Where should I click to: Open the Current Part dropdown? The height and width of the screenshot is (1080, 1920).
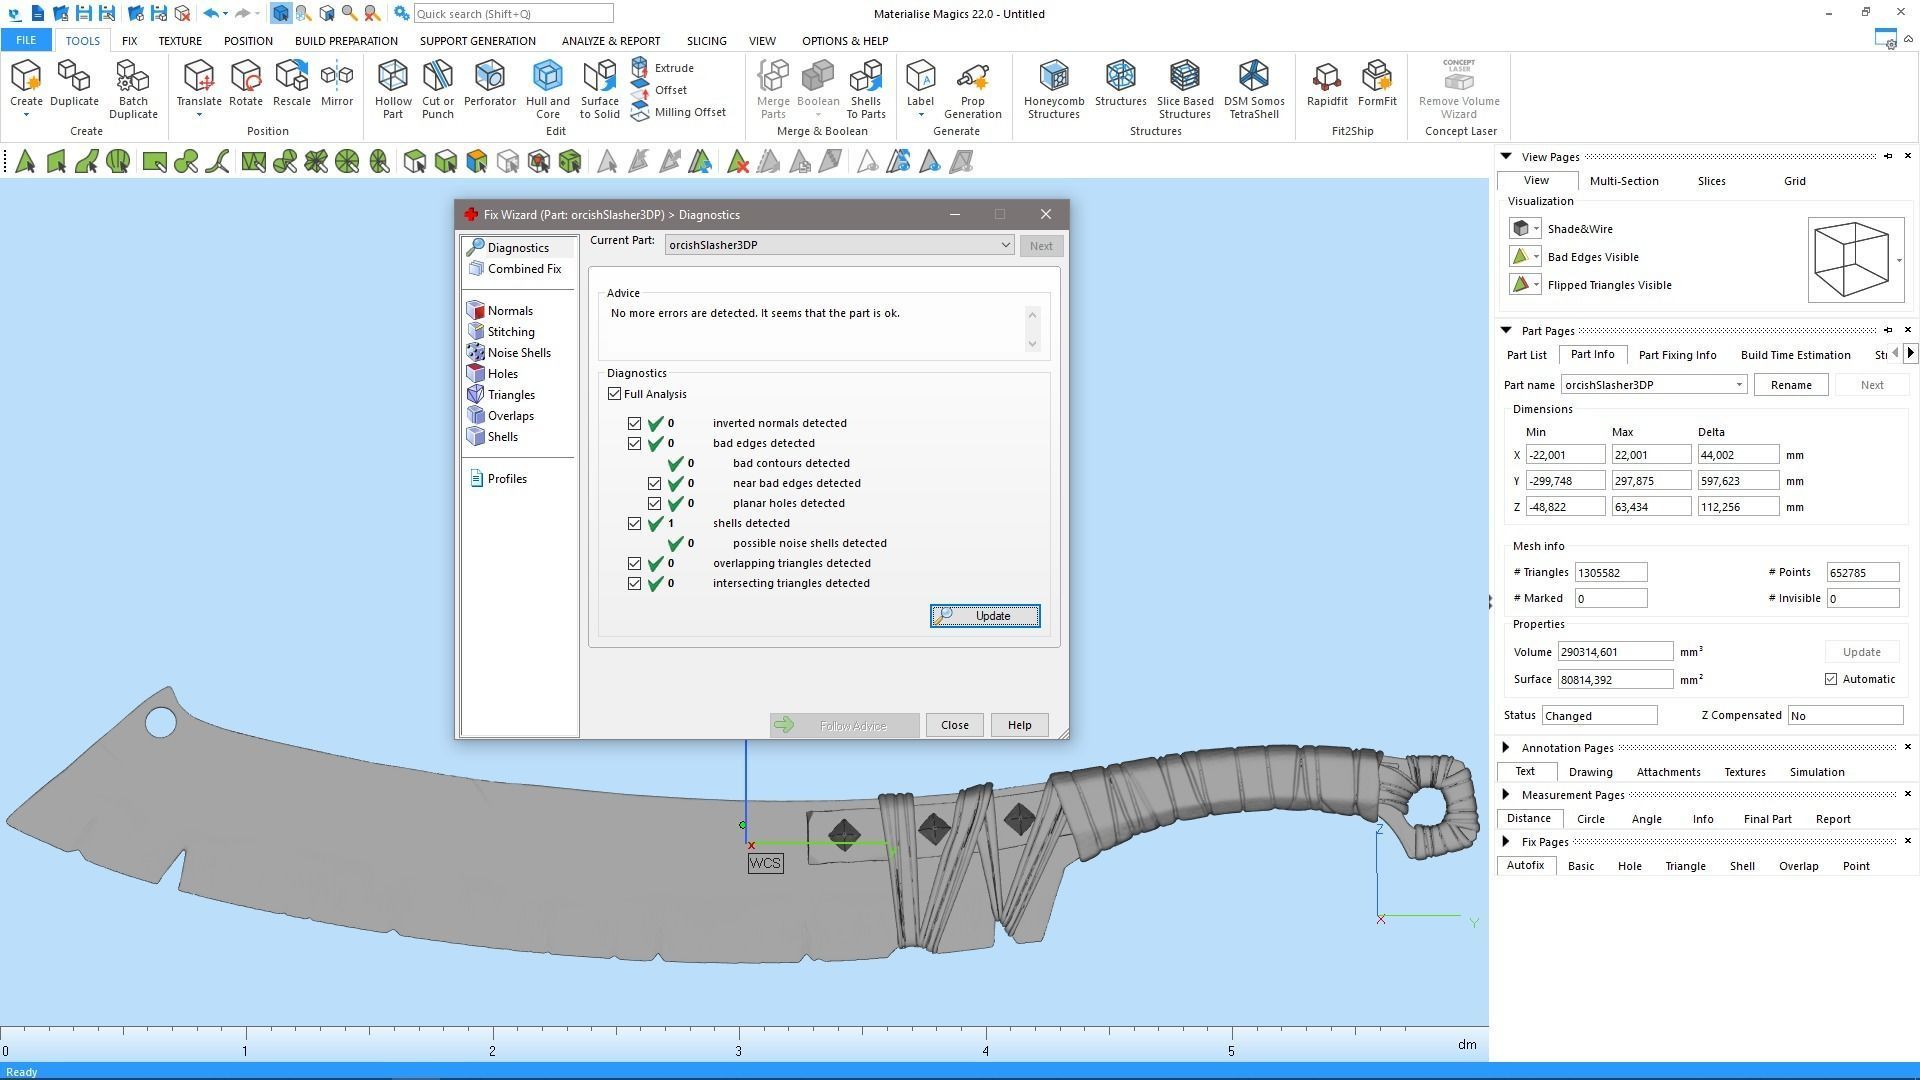(x=1005, y=245)
